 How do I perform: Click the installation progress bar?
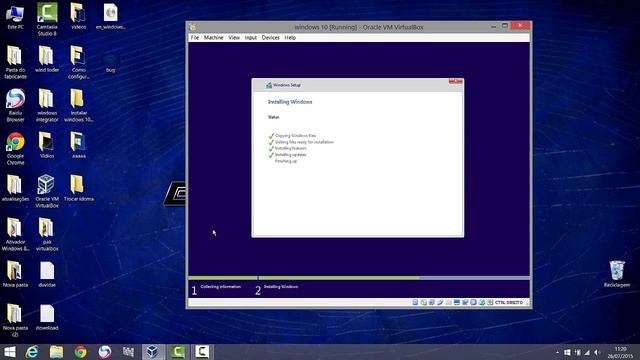[x=359, y=278]
